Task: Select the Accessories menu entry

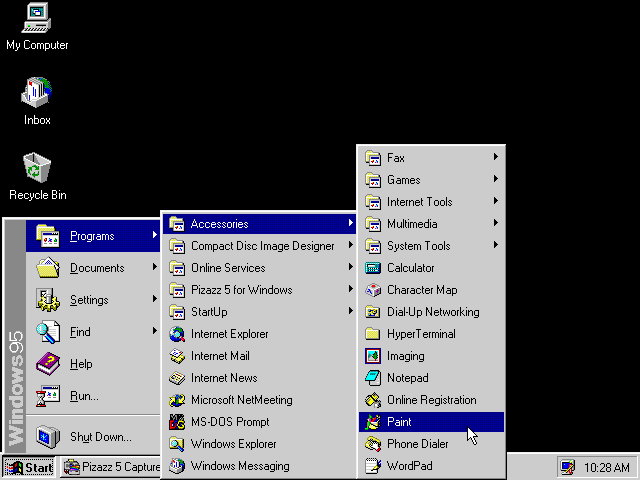Action: pyautogui.click(x=259, y=224)
